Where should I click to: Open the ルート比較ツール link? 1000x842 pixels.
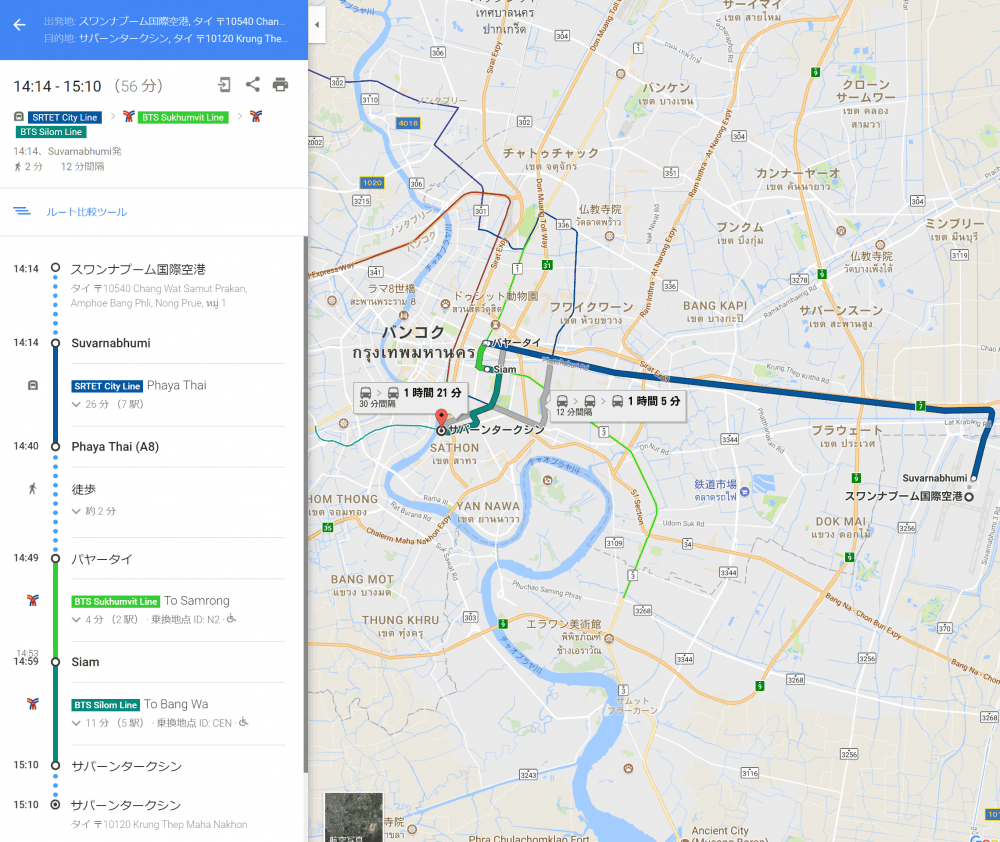pyautogui.click(x=86, y=212)
